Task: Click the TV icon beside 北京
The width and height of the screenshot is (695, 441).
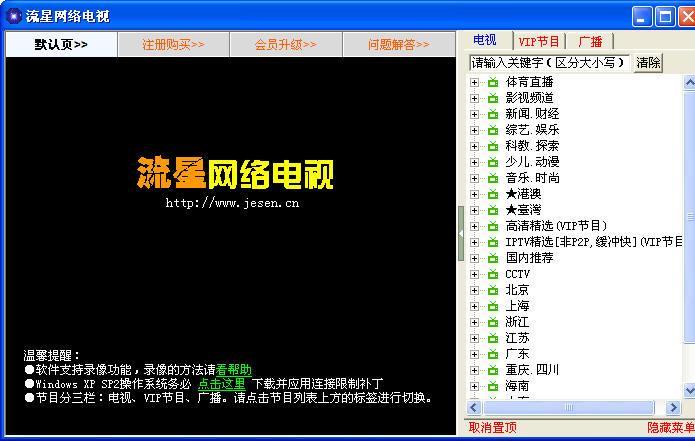Action: pyautogui.click(x=493, y=290)
